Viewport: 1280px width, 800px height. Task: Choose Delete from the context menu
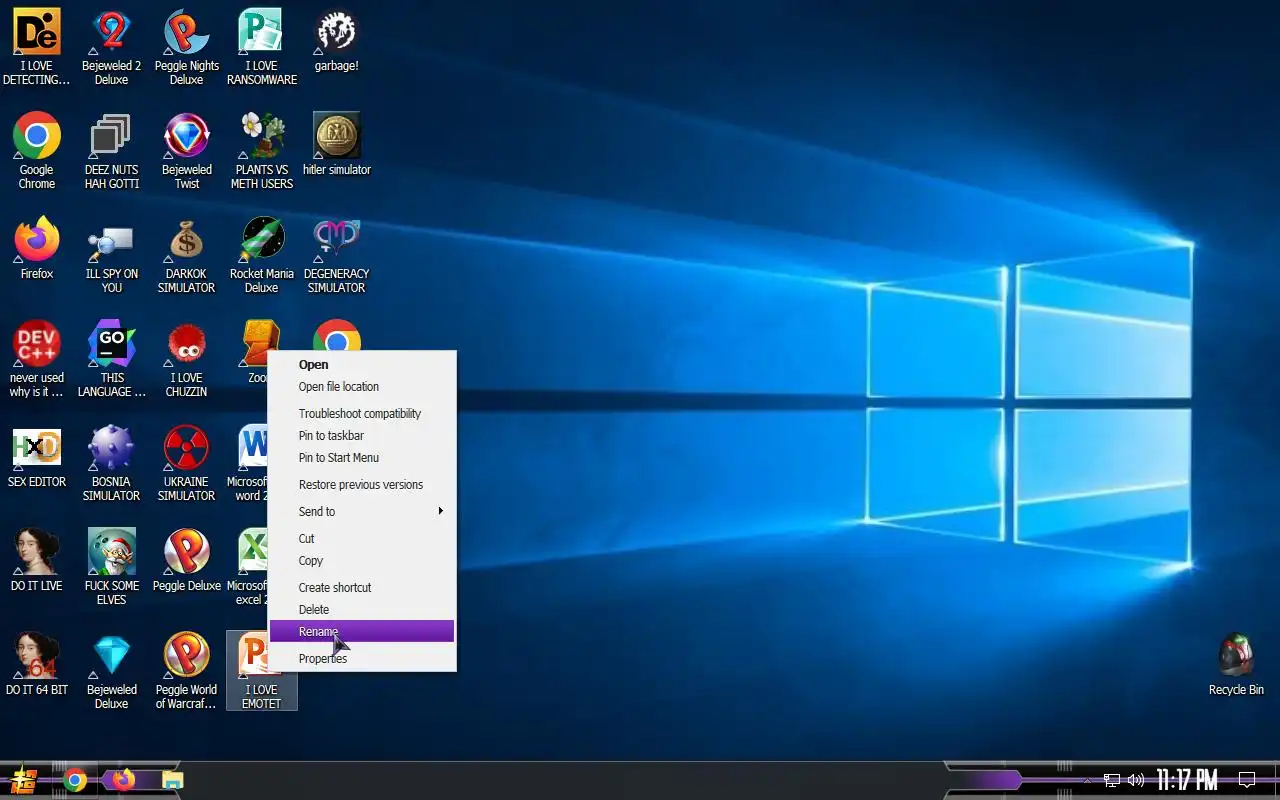362,610
